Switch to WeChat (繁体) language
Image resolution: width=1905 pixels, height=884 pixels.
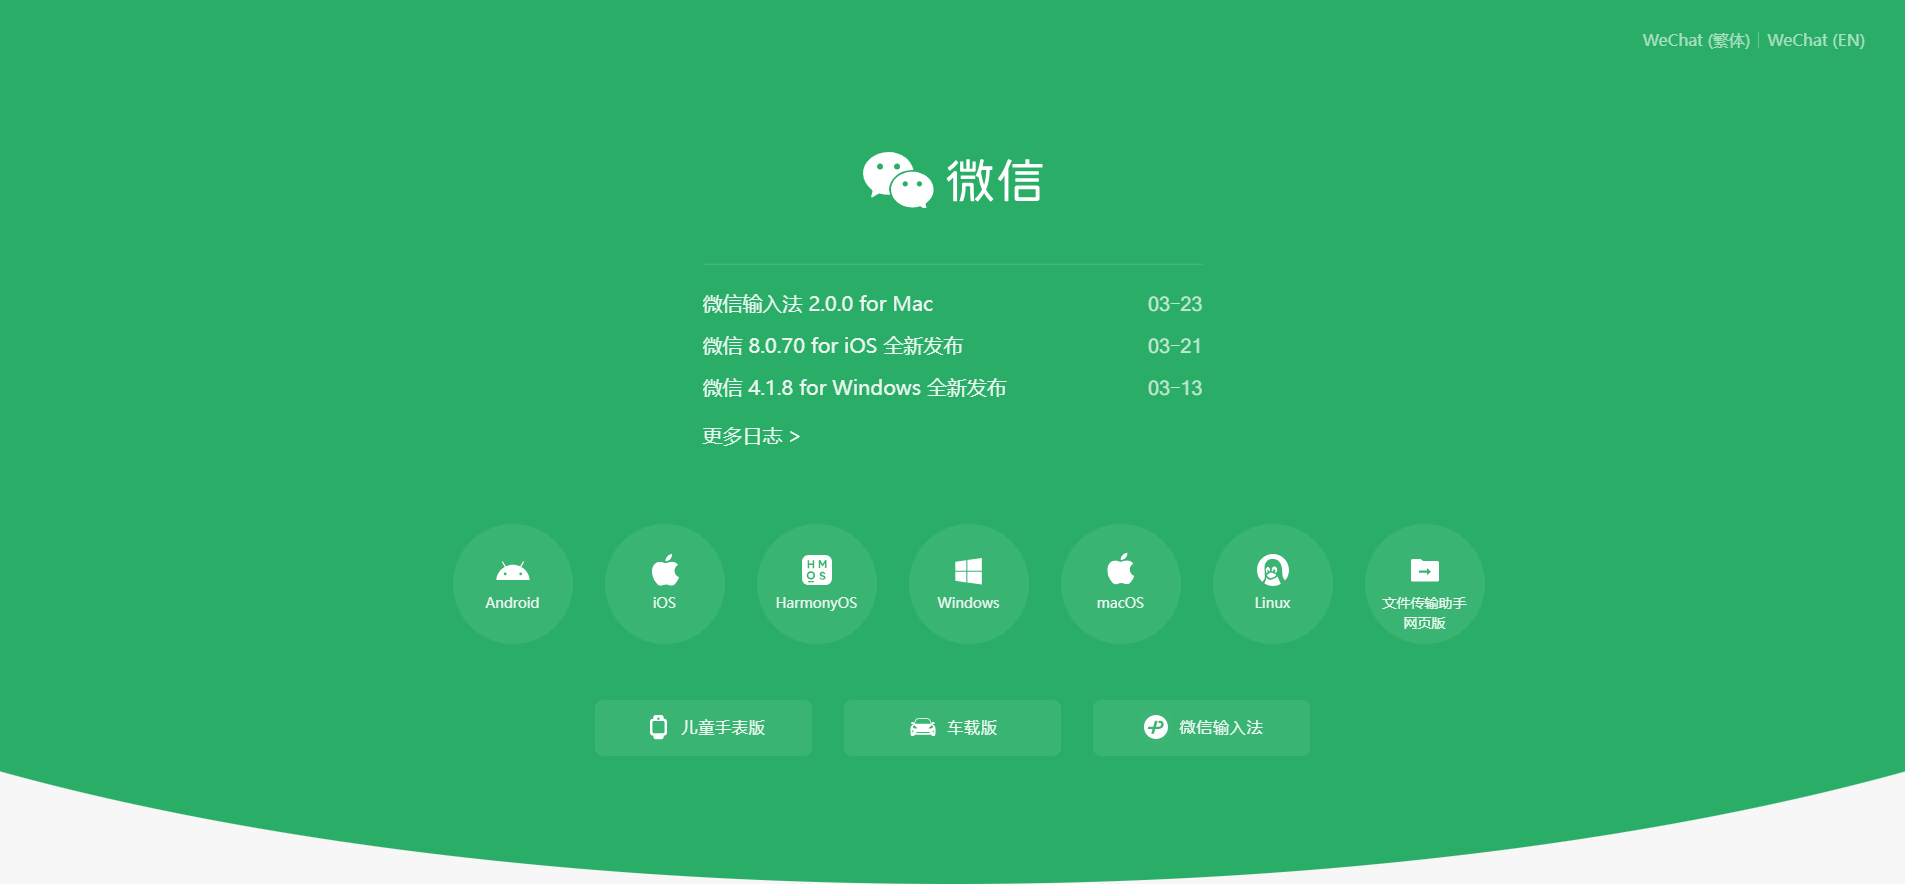coord(1696,40)
